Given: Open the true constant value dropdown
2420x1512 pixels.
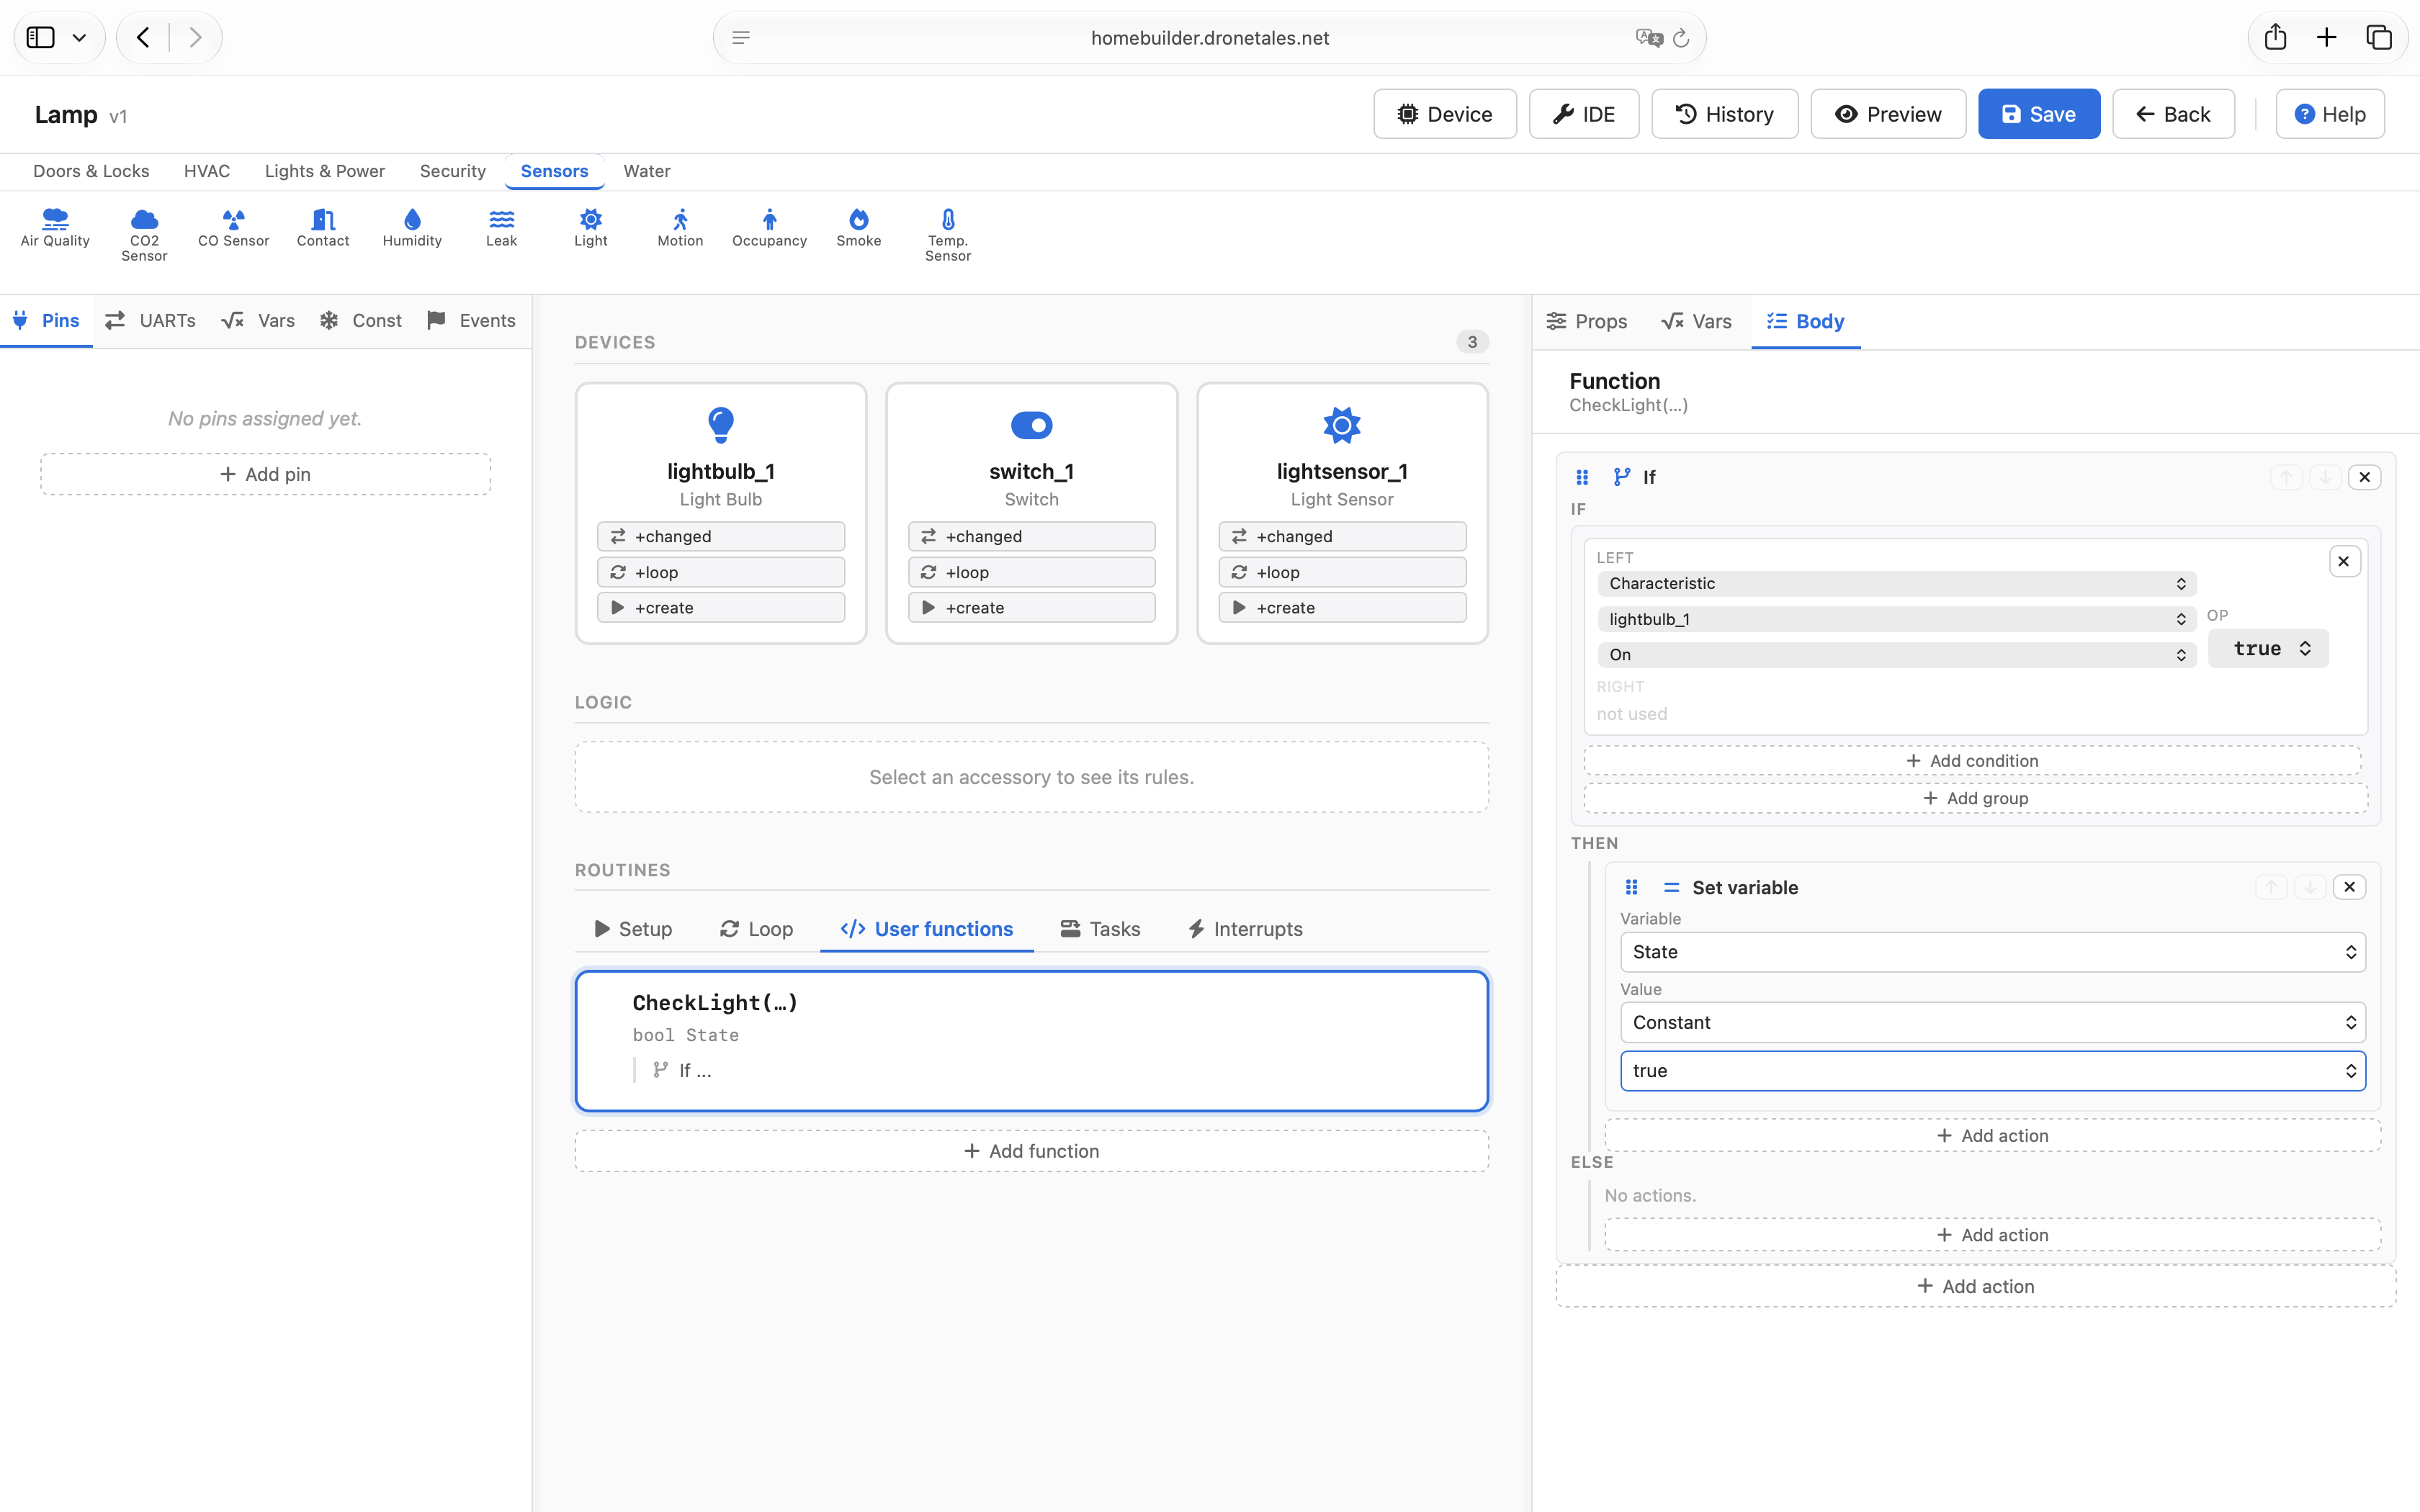Looking at the screenshot, I should (1992, 1070).
